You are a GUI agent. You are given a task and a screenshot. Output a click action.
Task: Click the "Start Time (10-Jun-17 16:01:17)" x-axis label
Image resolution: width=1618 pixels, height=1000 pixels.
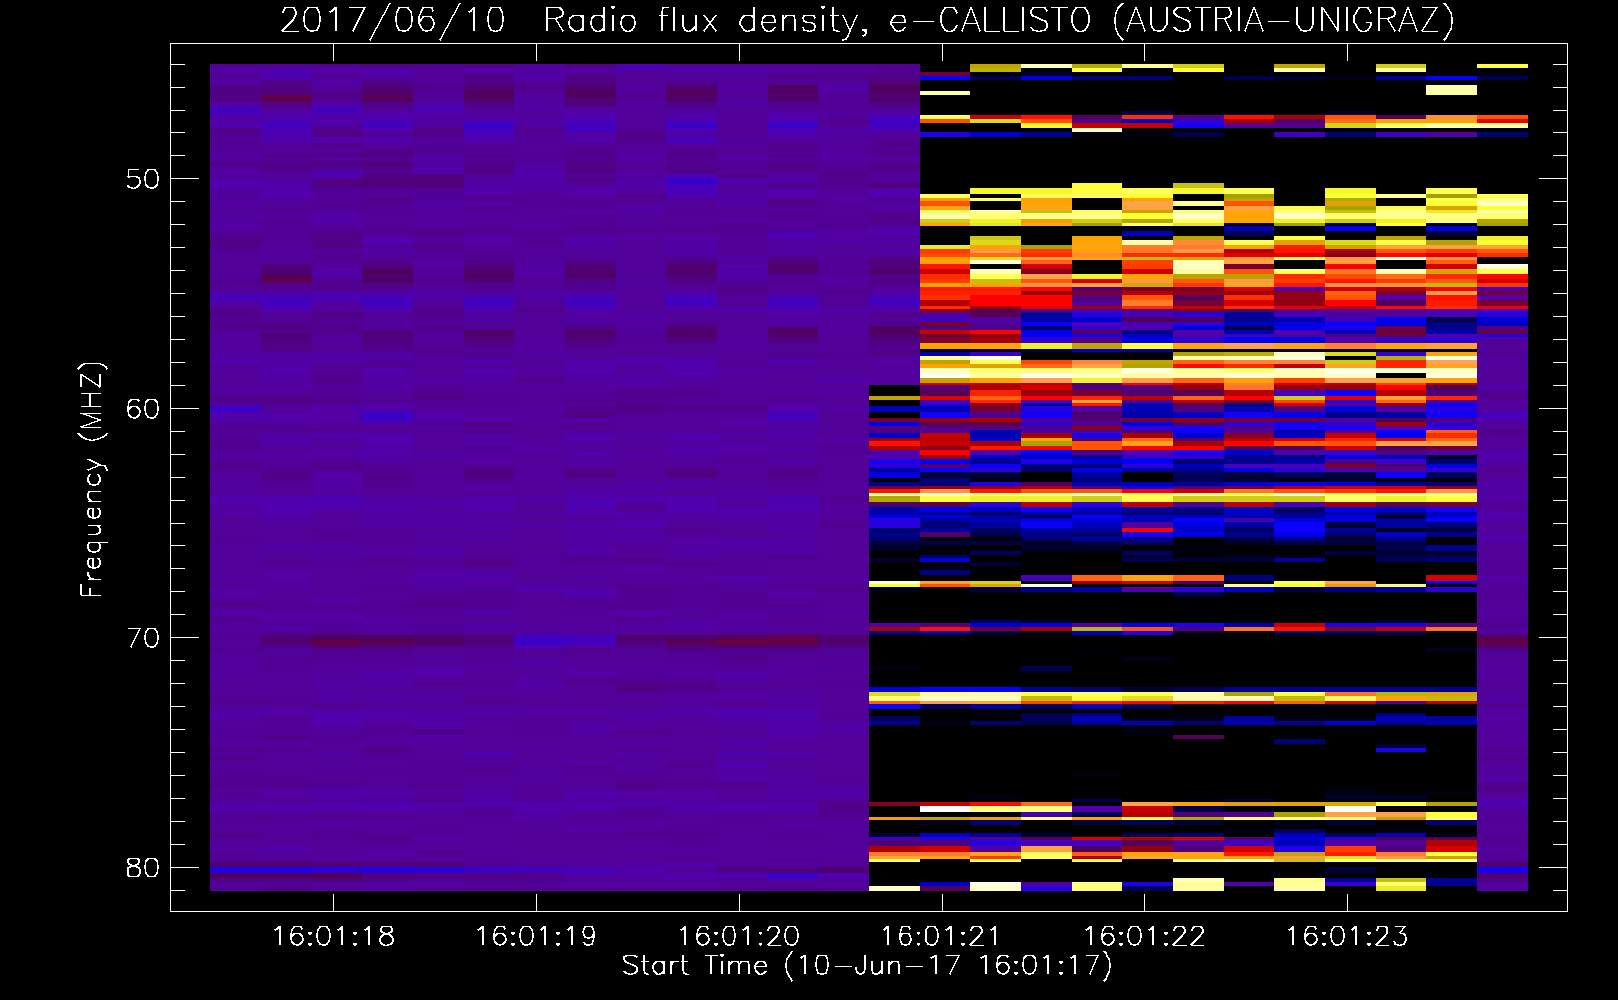(867, 966)
